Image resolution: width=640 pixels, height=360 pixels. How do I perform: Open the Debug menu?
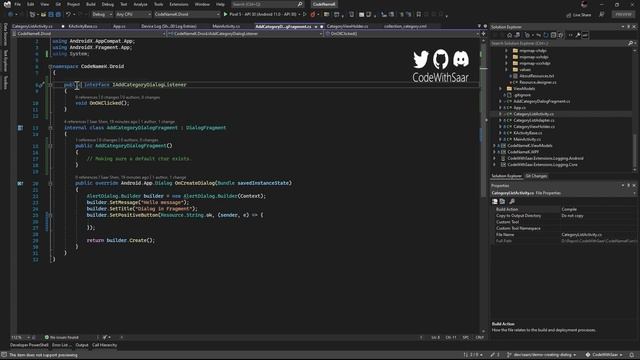(x=108, y=4)
